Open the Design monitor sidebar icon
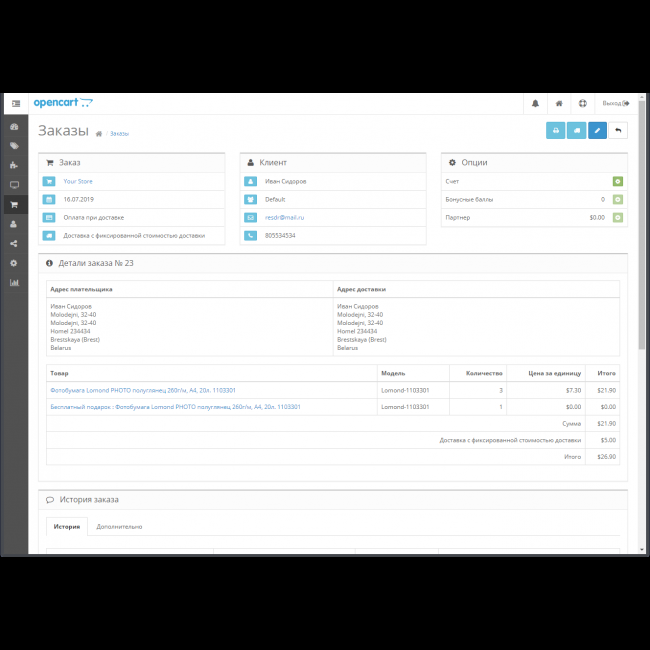 click(x=14, y=185)
